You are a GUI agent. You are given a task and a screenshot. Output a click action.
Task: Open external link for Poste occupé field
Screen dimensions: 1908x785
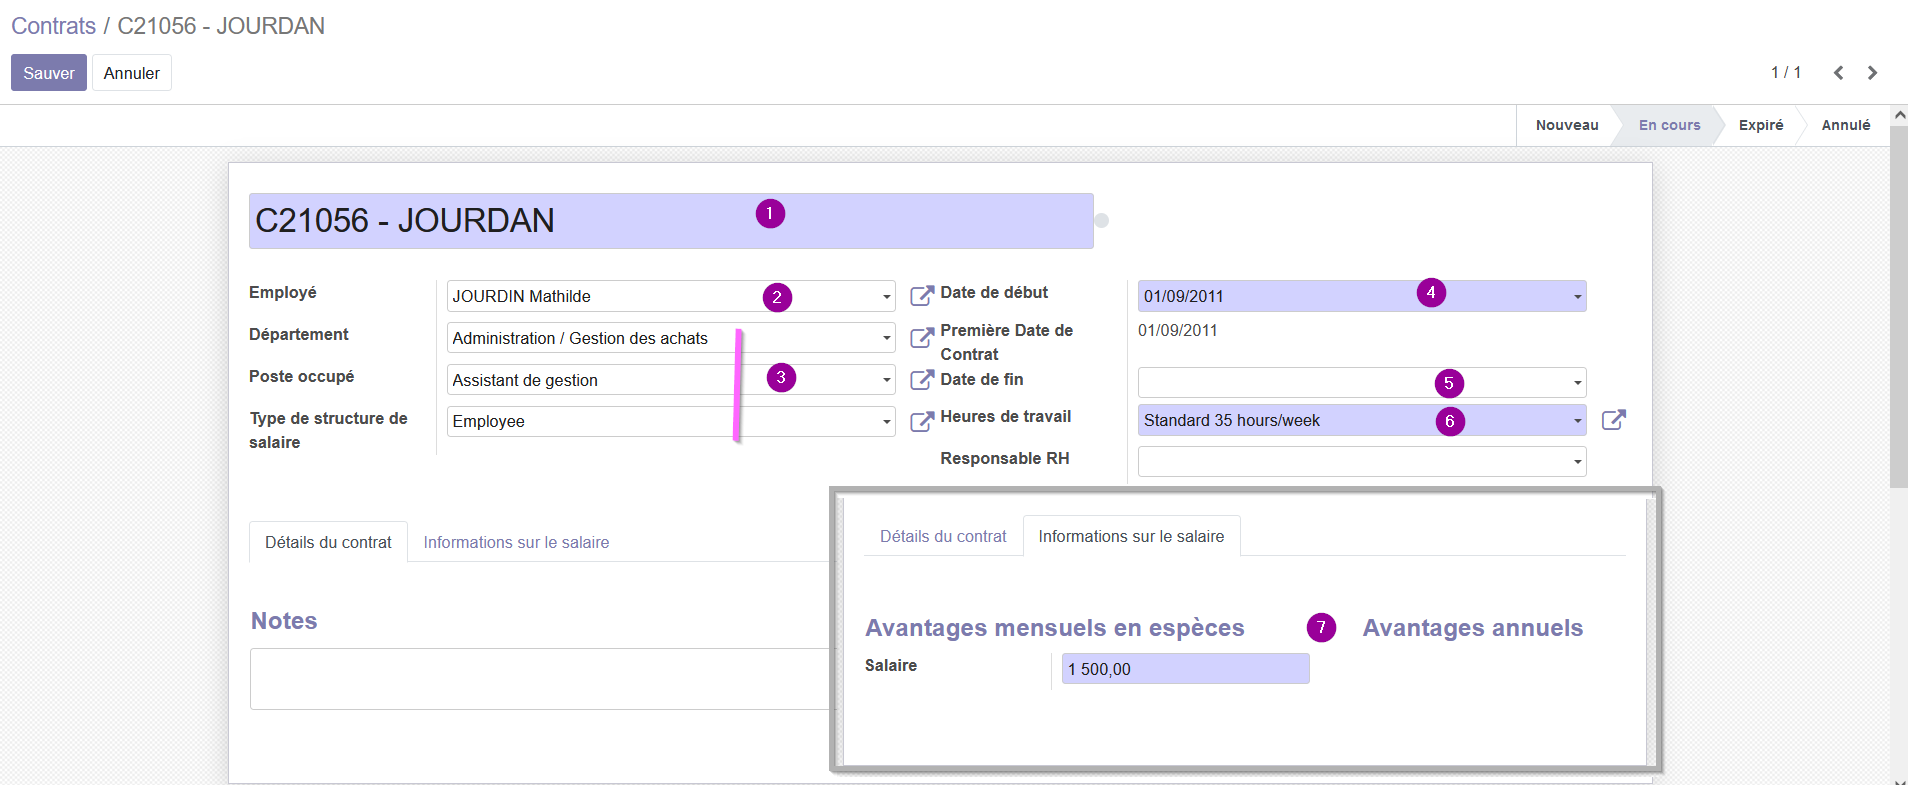(921, 380)
